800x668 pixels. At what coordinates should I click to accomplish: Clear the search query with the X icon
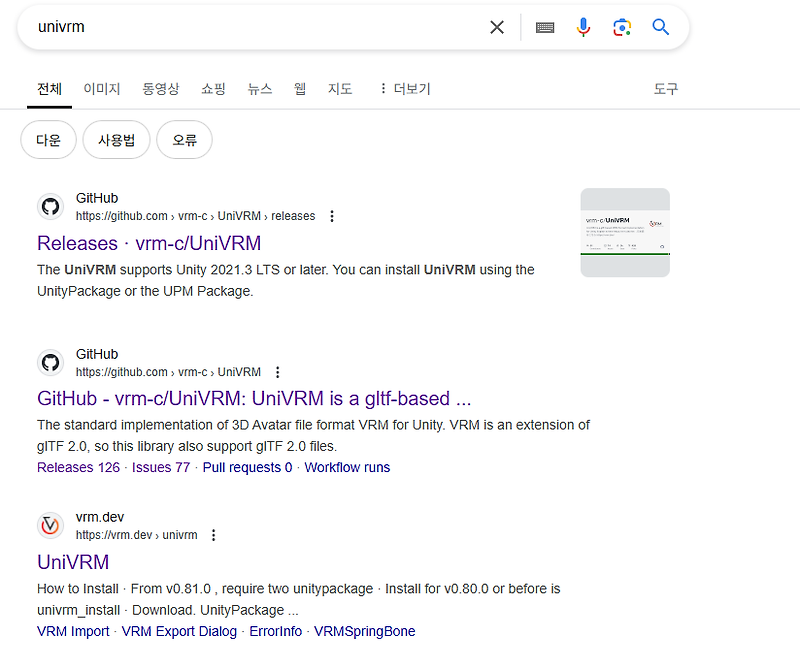(x=497, y=28)
